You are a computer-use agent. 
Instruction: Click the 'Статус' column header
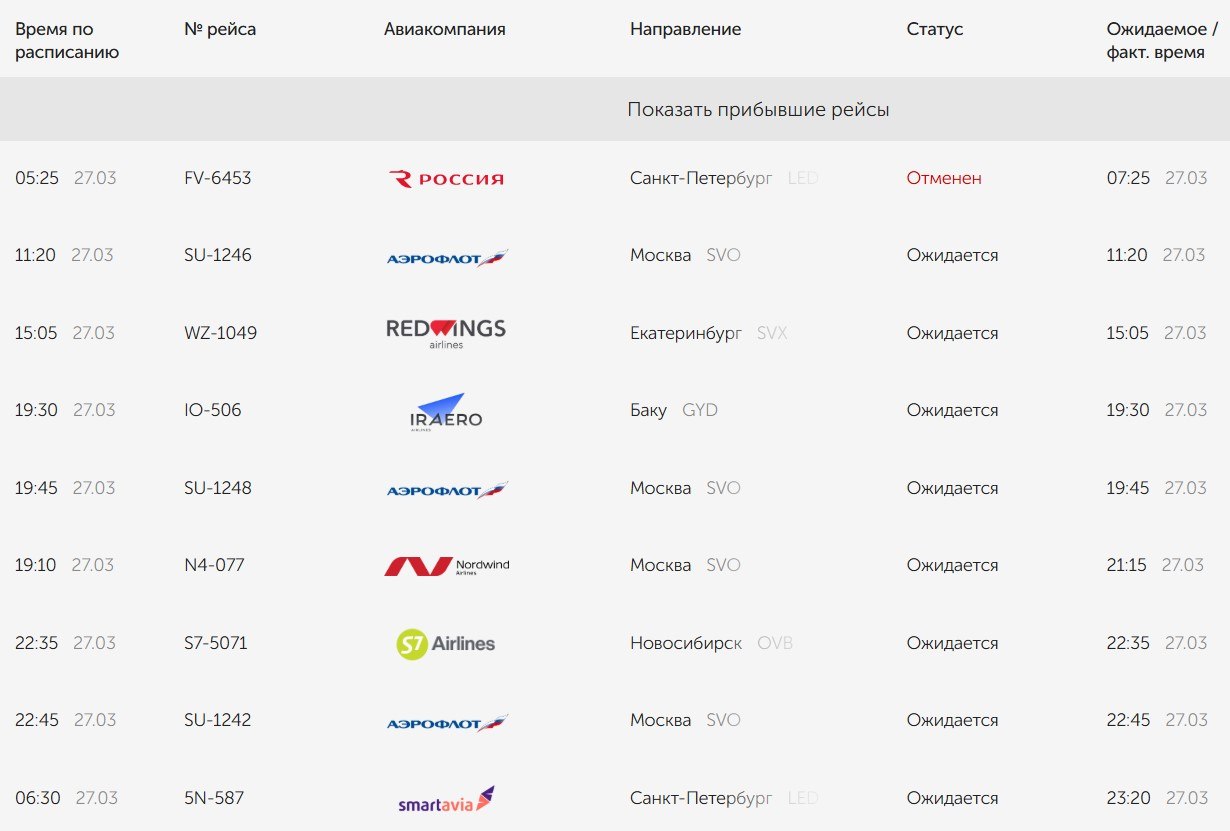934,29
